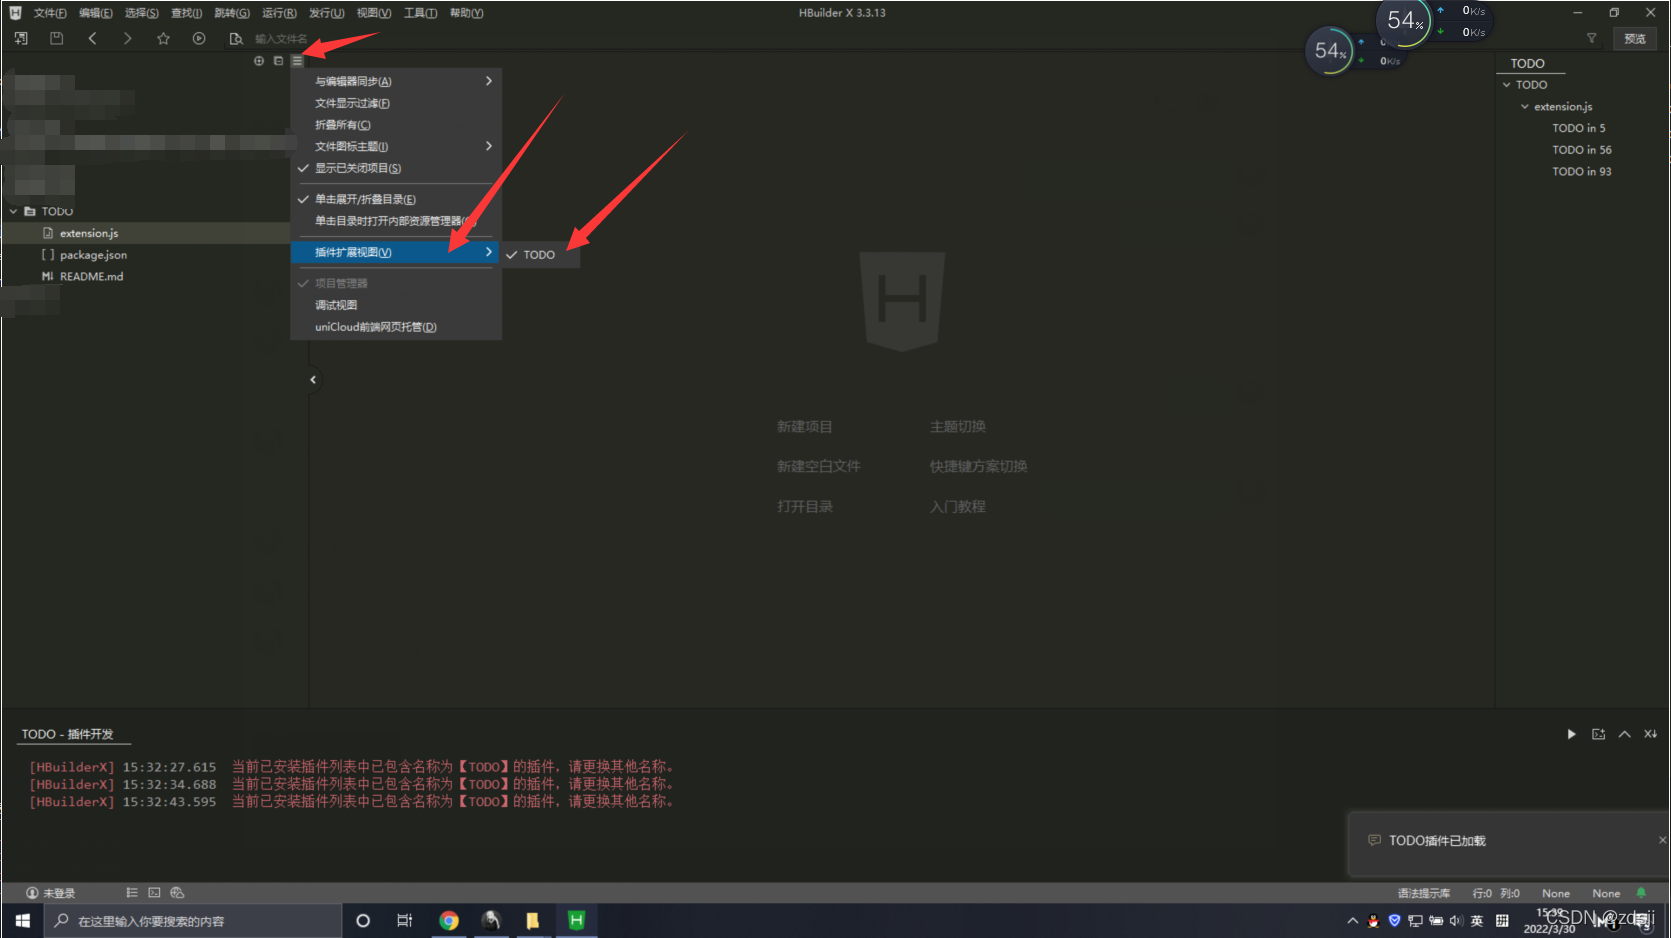
Task: Toggle the checked TODO submenu entry
Action: click(541, 254)
